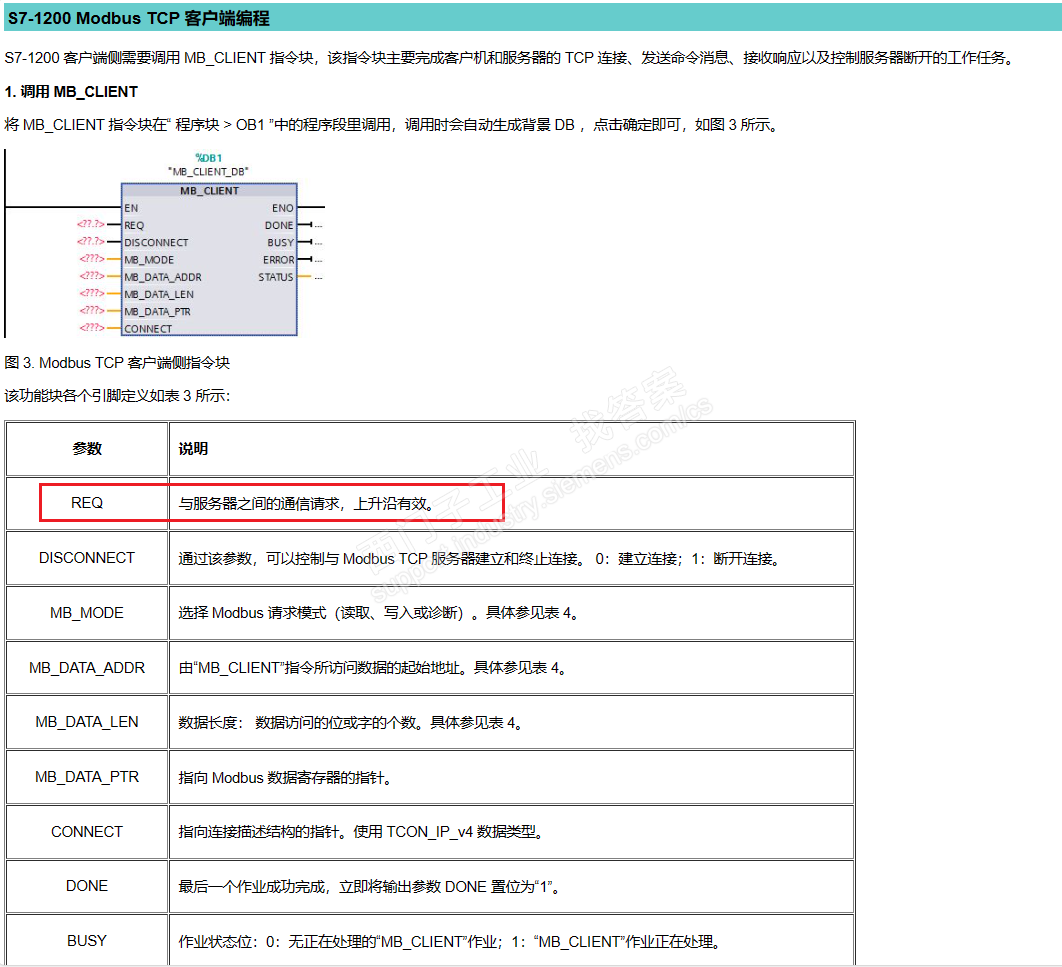Click the MB_DATA_PTR pin in the block diagram
Viewport: 1062px width, 967px height.
click(x=157, y=311)
